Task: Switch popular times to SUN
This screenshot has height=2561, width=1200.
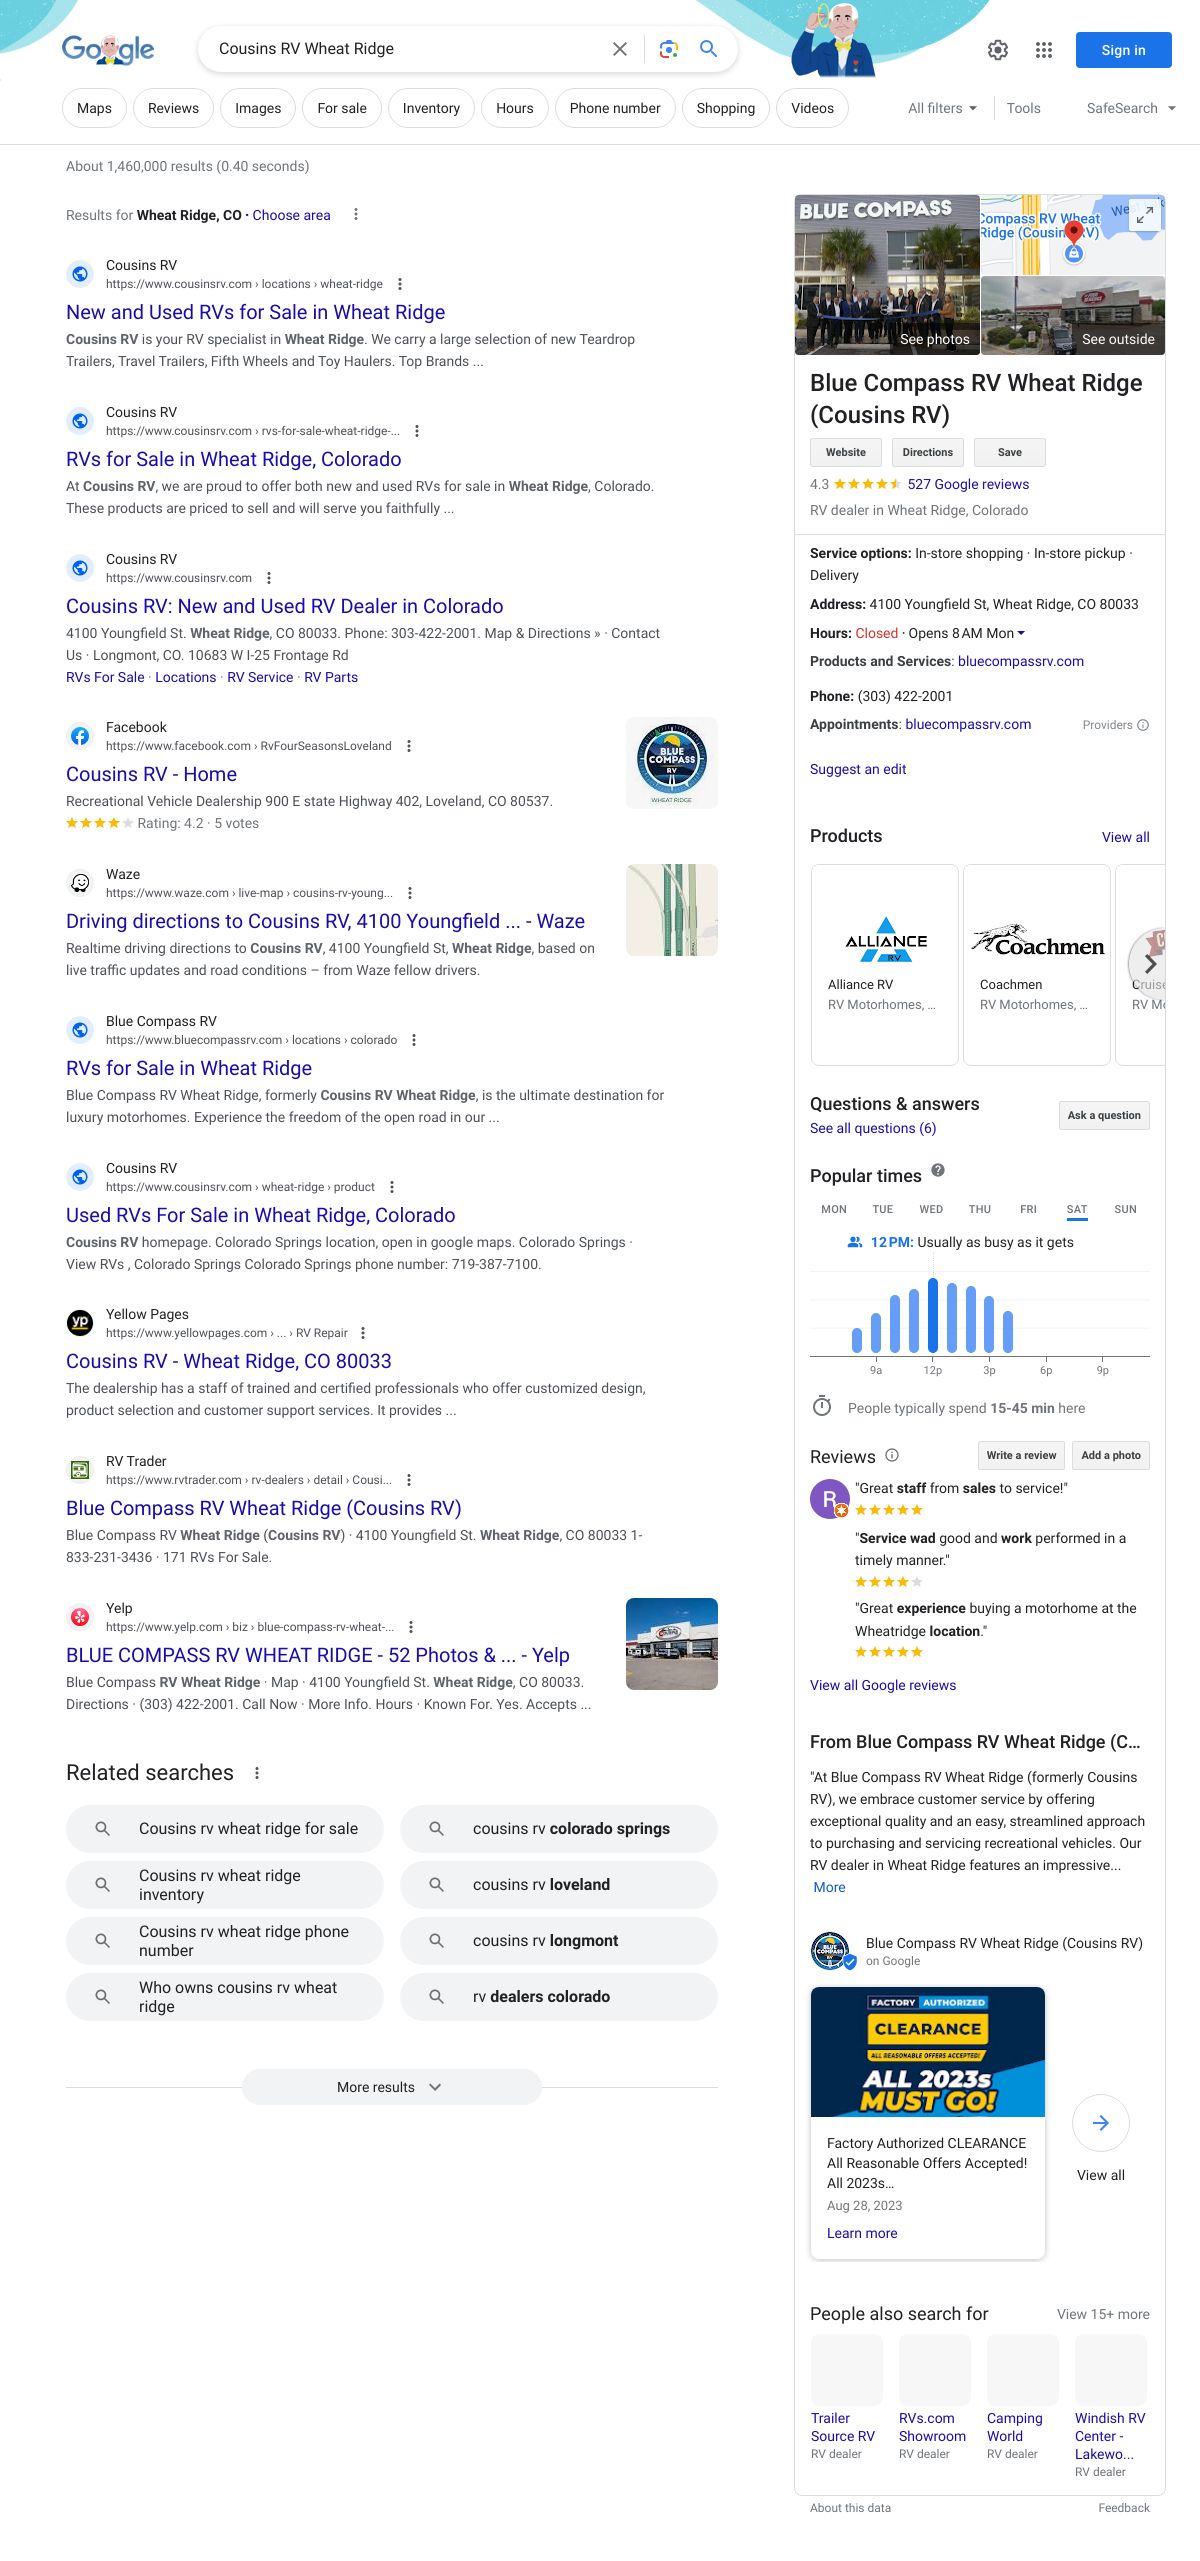Action: point(1125,1209)
